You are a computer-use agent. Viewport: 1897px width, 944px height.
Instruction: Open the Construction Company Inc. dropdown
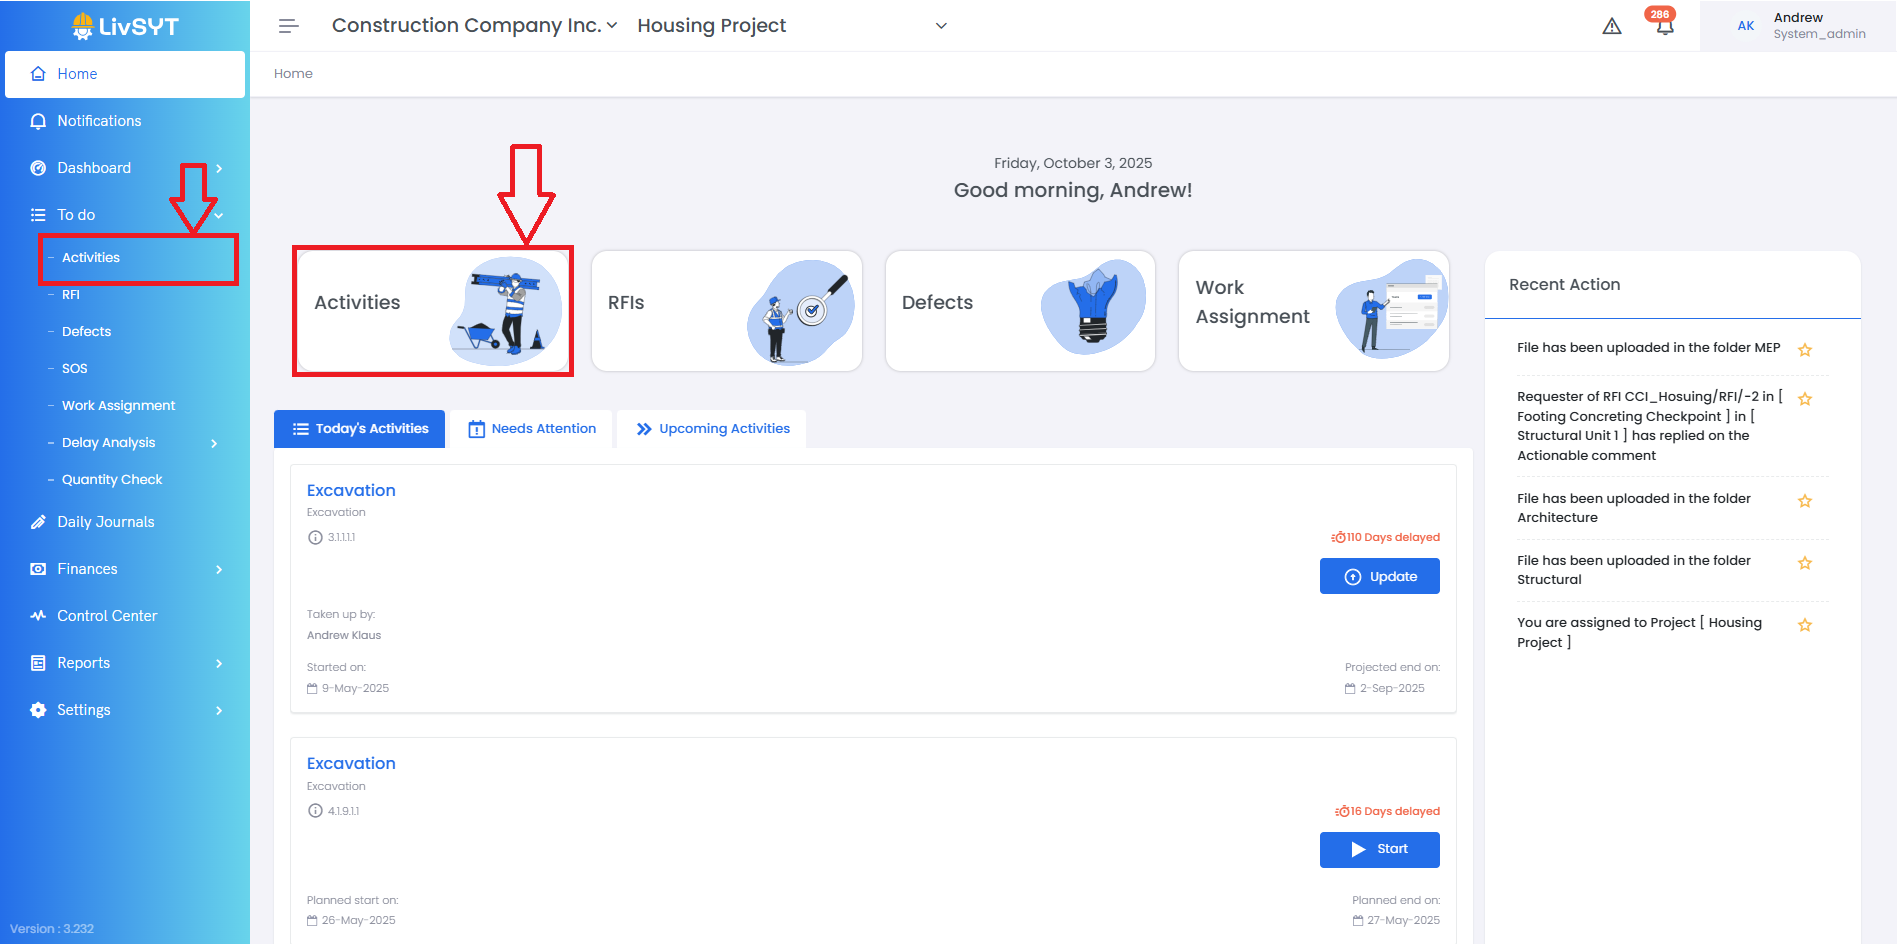(x=475, y=26)
